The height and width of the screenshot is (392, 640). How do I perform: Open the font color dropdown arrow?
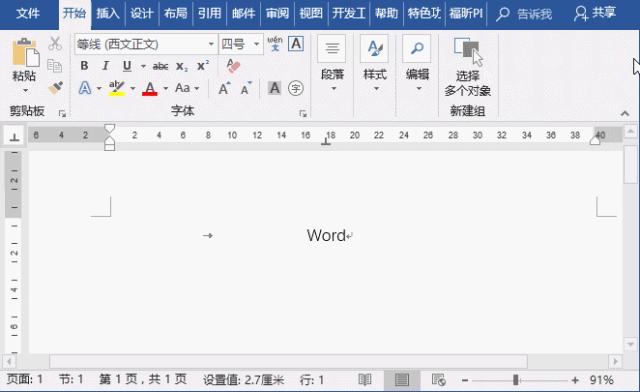click(x=166, y=88)
